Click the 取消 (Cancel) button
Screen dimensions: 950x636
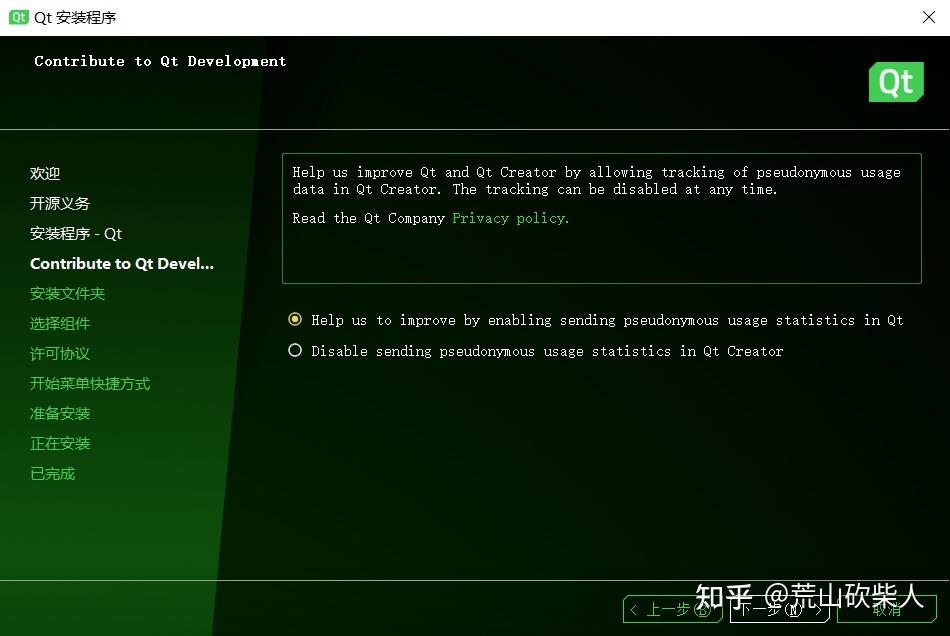886,609
